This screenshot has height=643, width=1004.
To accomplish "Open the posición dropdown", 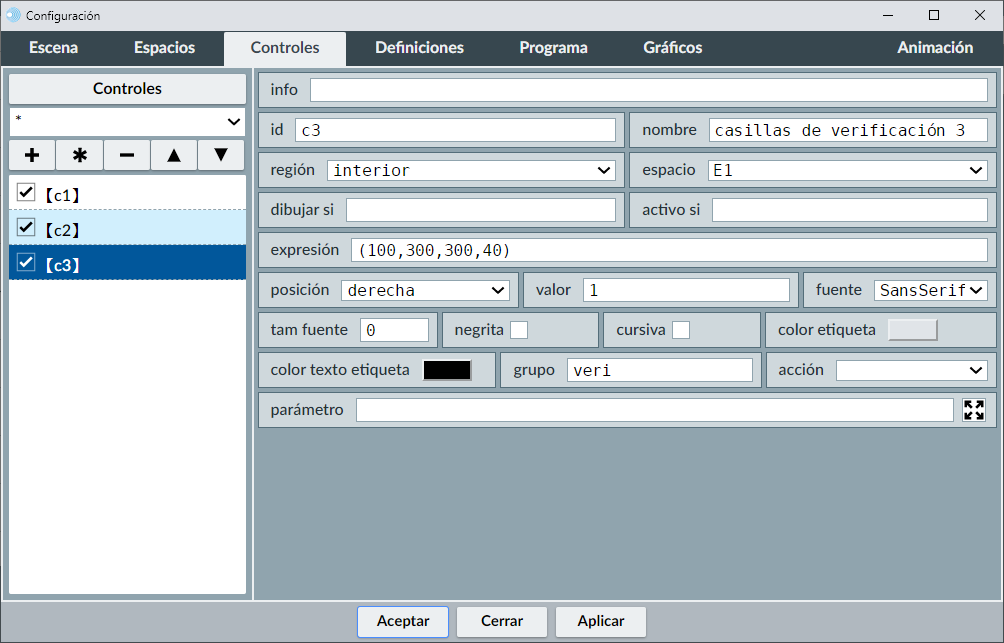I will coord(425,290).
